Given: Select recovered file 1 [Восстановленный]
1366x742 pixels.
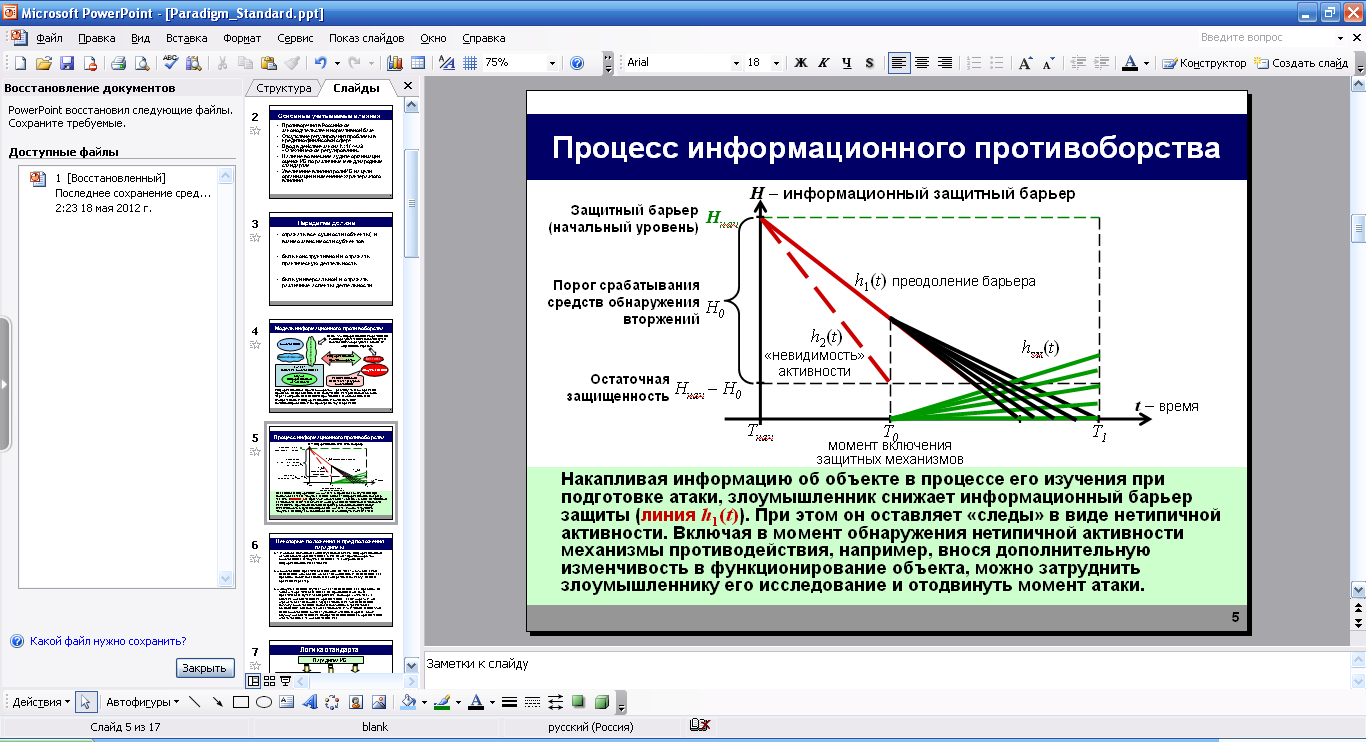Looking at the screenshot, I should pos(122,194).
